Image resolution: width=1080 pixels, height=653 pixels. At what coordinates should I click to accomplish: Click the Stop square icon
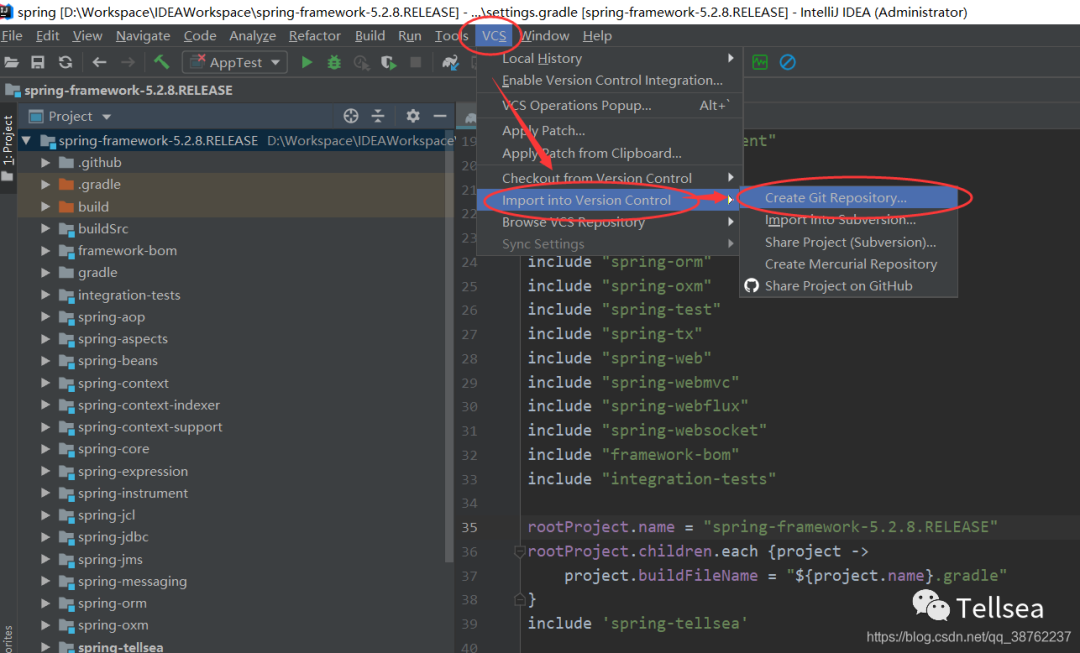coord(415,63)
